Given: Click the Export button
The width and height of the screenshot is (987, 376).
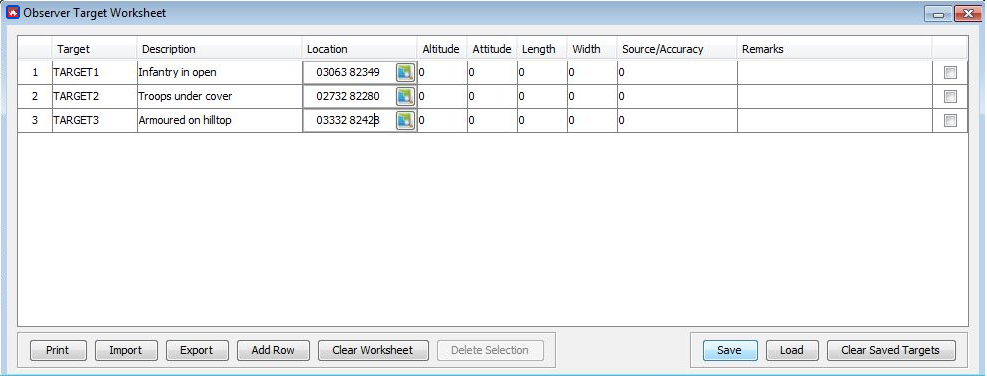Looking at the screenshot, I should pos(196,350).
